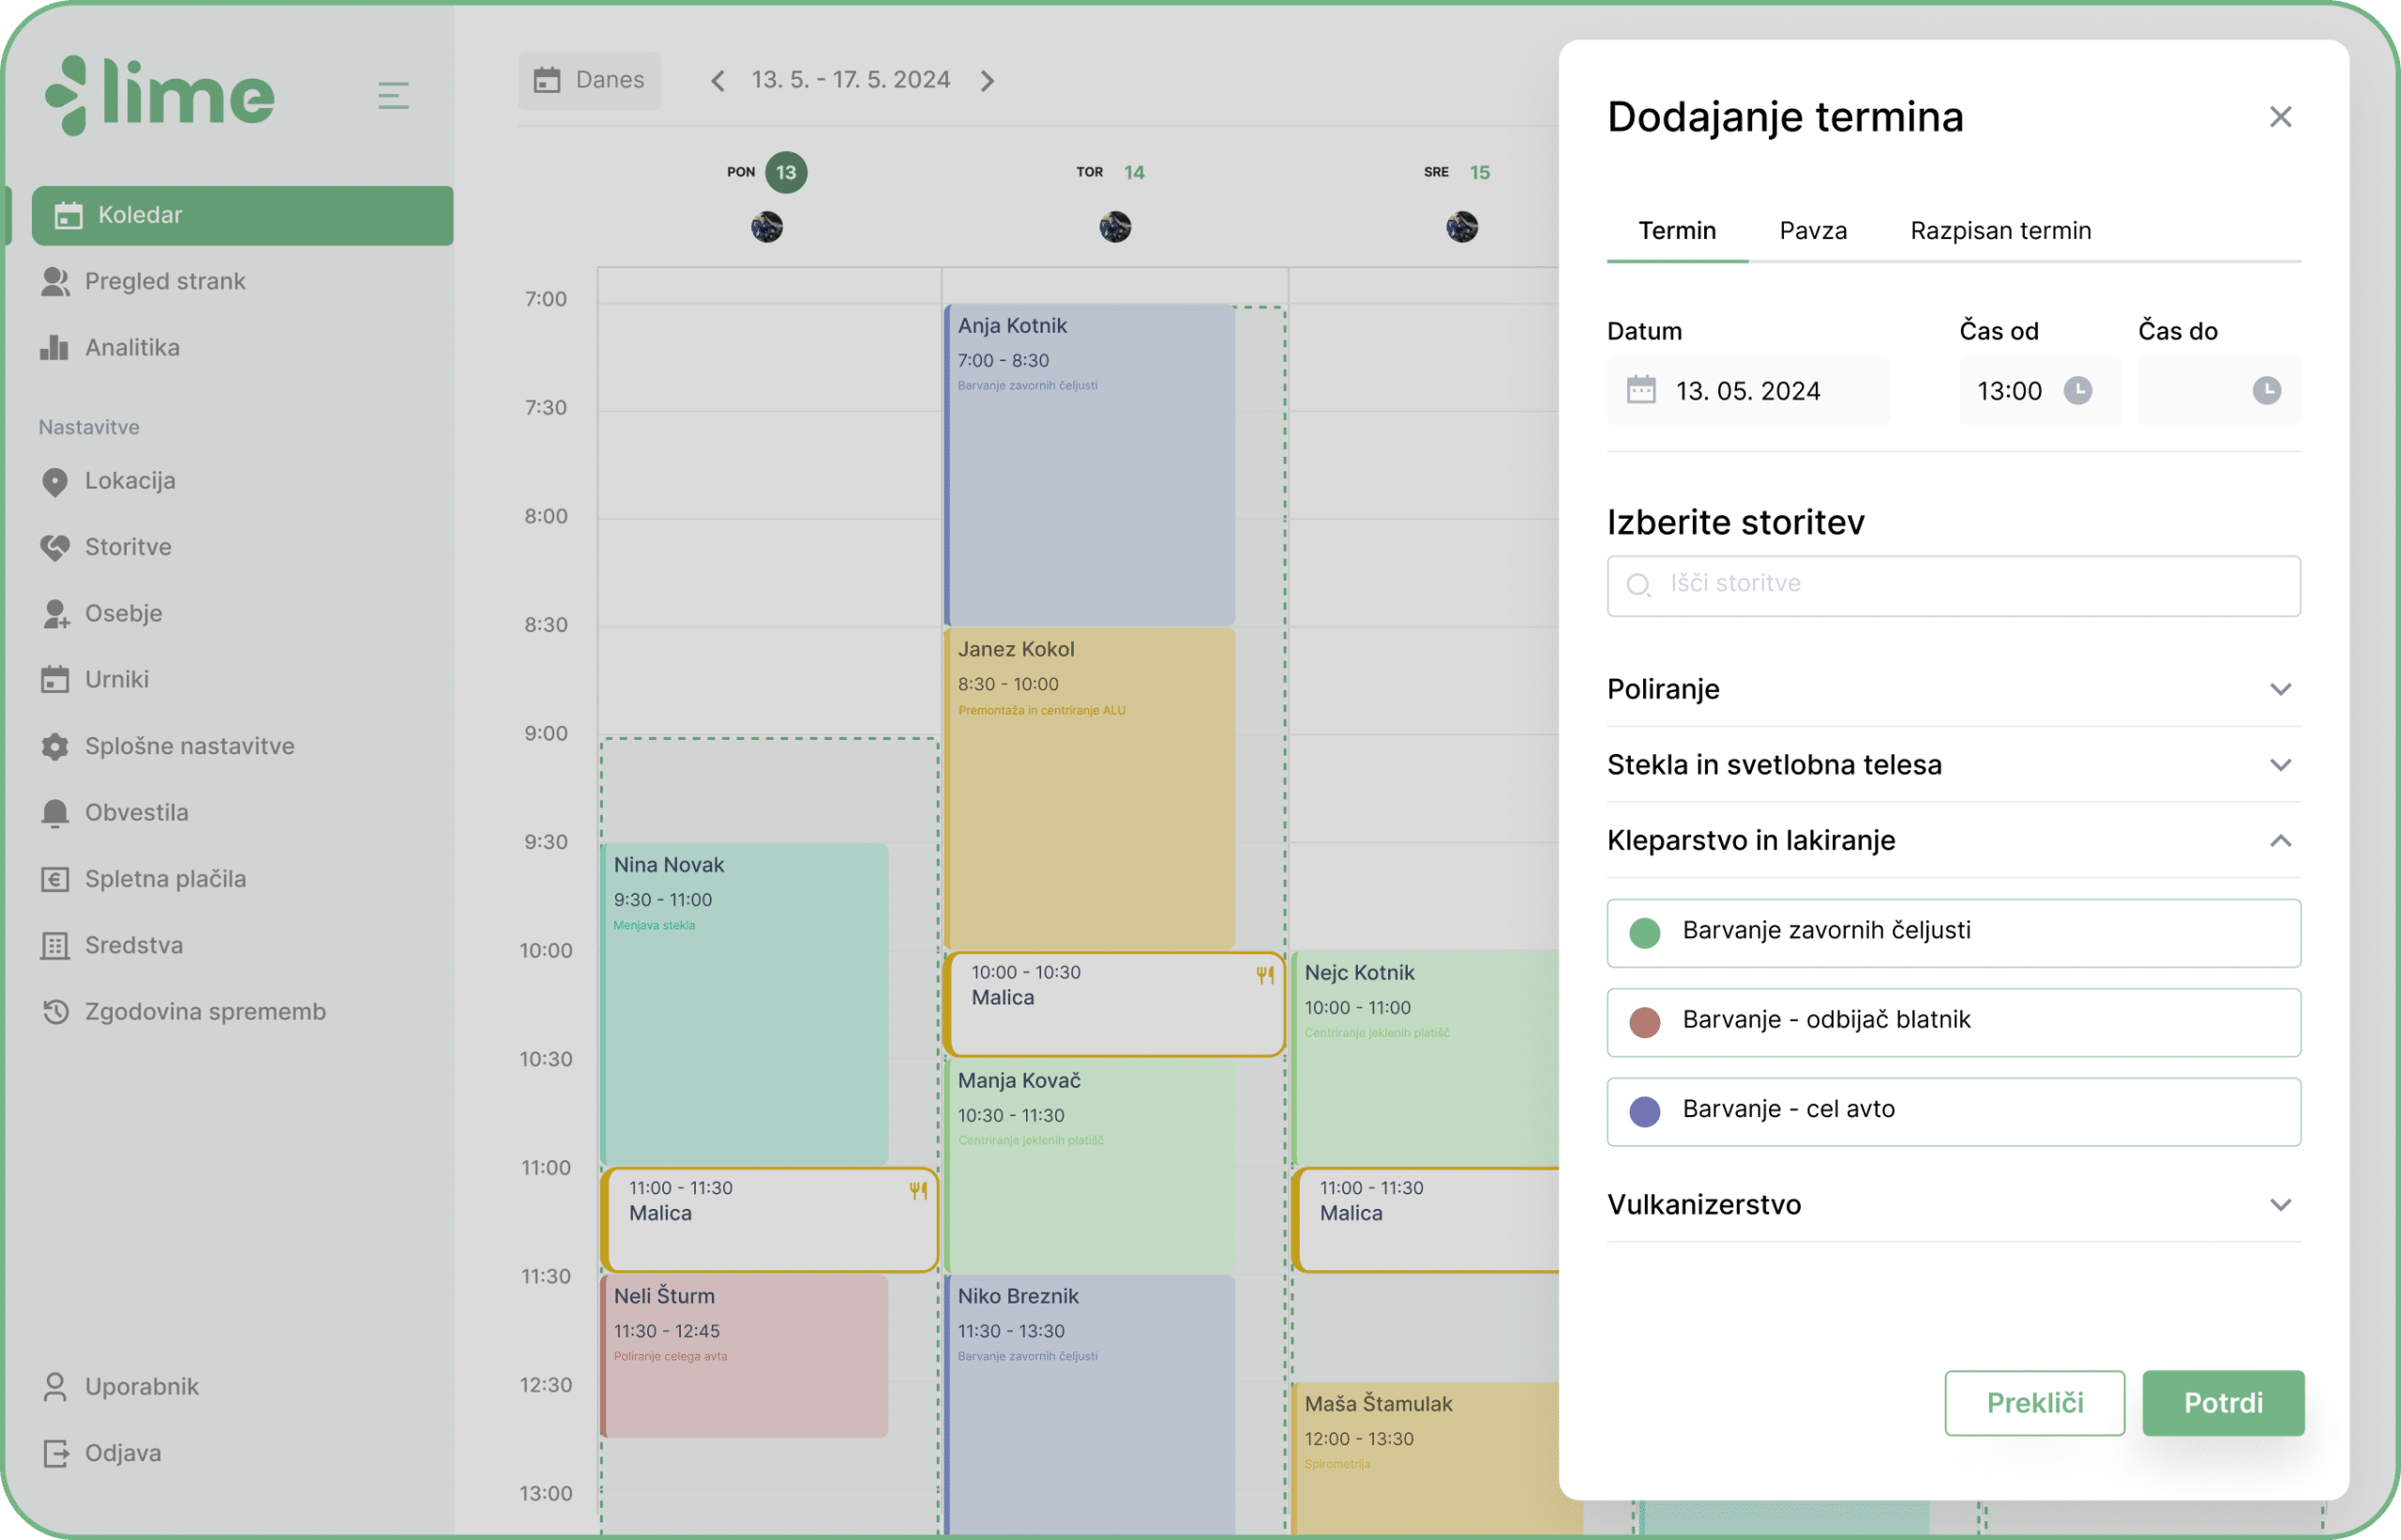The height and width of the screenshot is (1540, 2401).
Task: Select Barvanje - cel avto service
Action: [1953, 1112]
